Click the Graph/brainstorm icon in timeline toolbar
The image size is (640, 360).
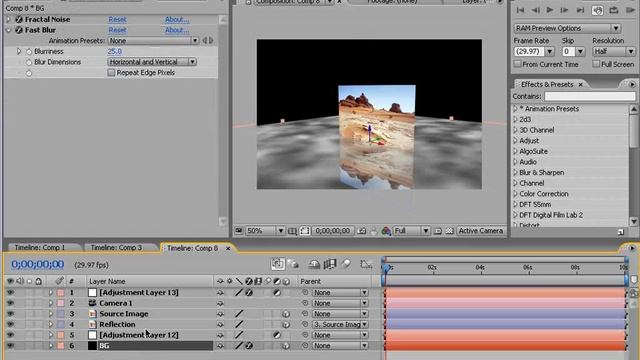[x=366, y=264]
